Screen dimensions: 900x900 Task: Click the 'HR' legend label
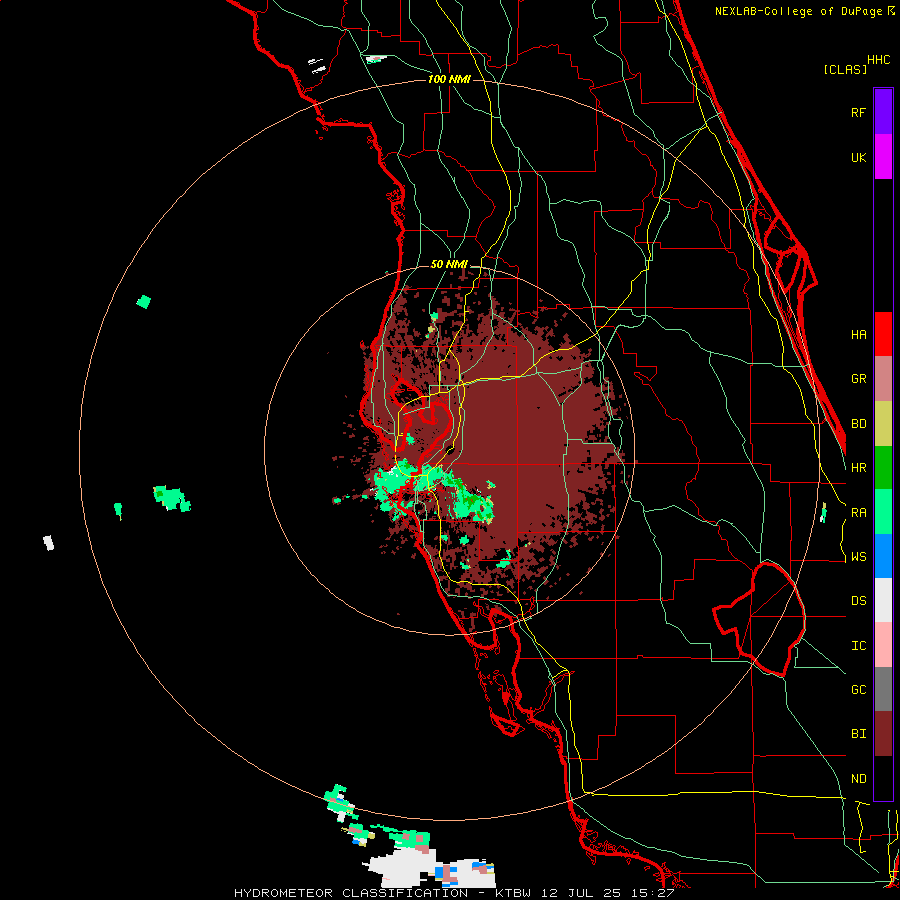tap(858, 468)
